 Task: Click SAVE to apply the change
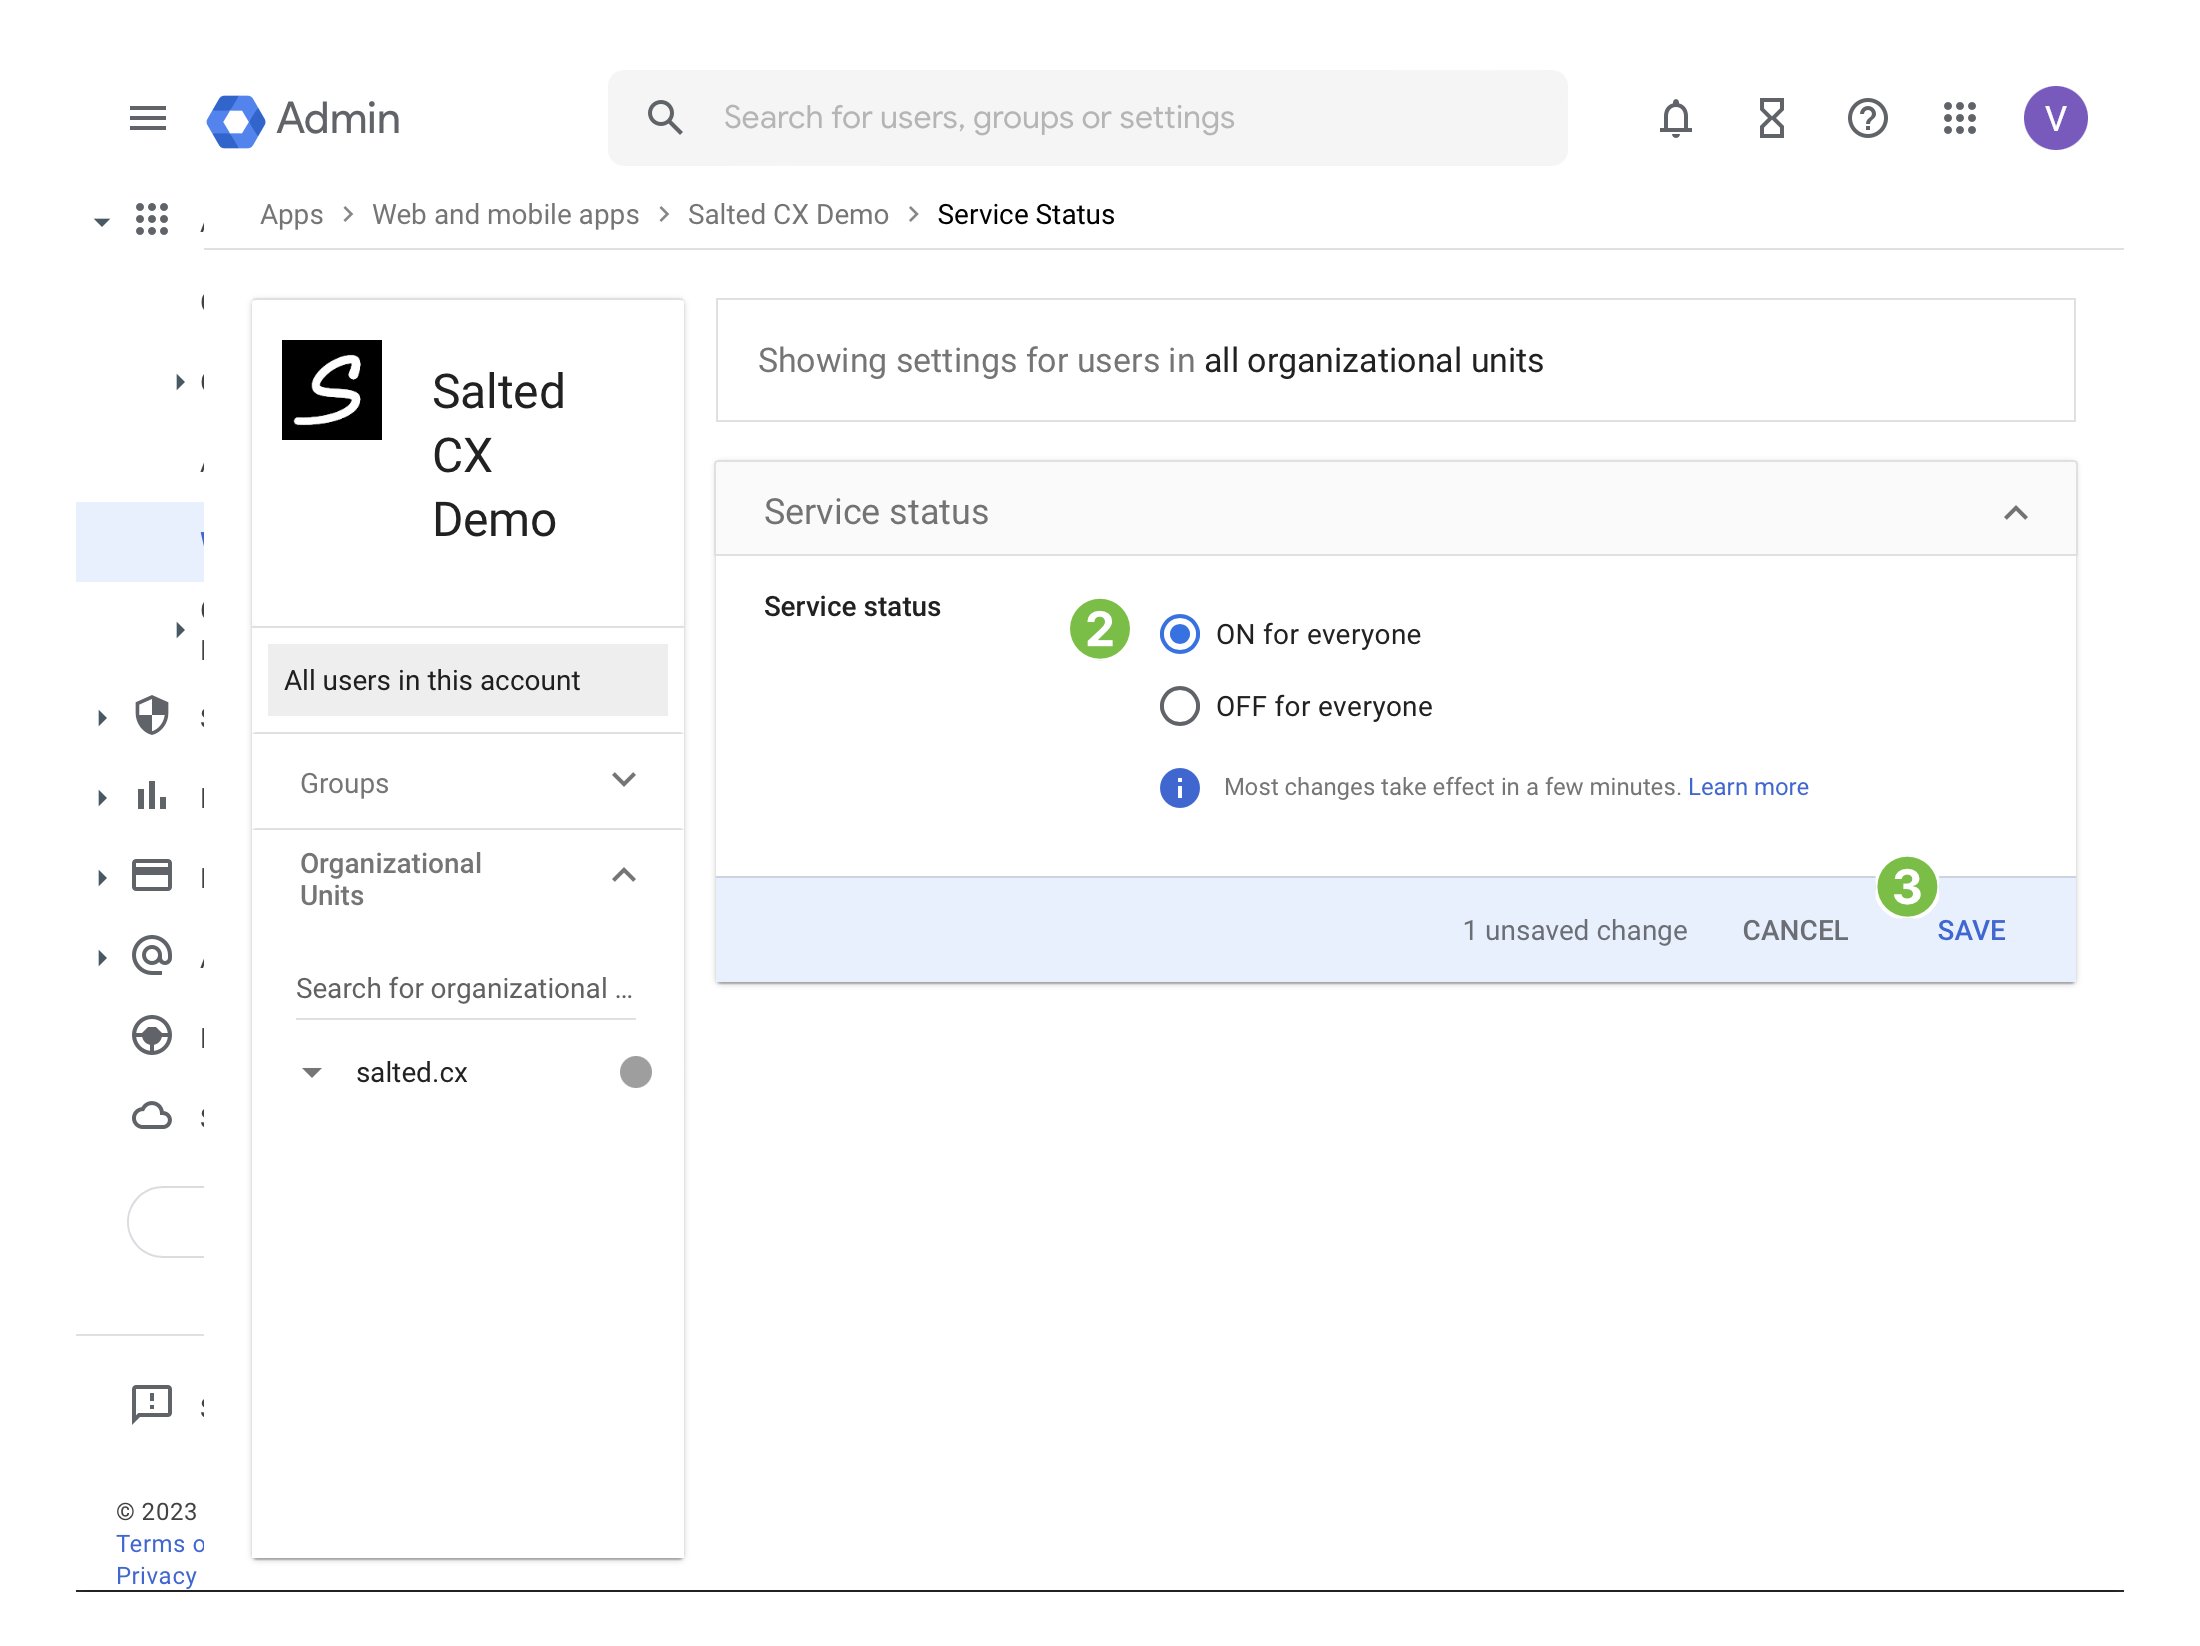pyautogui.click(x=1971, y=930)
